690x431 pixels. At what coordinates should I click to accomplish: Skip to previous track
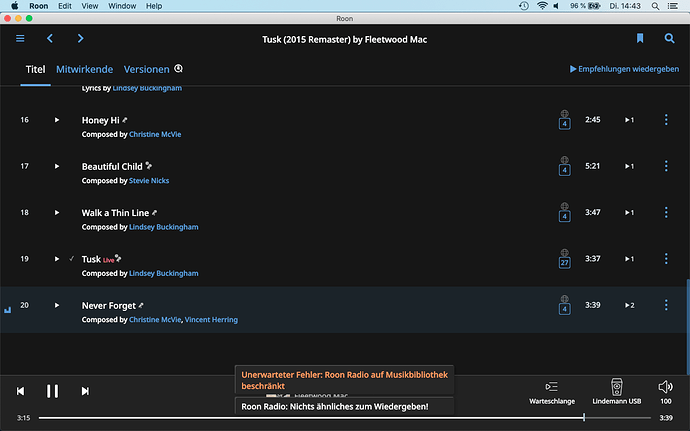pyautogui.click(x=20, y=391)
